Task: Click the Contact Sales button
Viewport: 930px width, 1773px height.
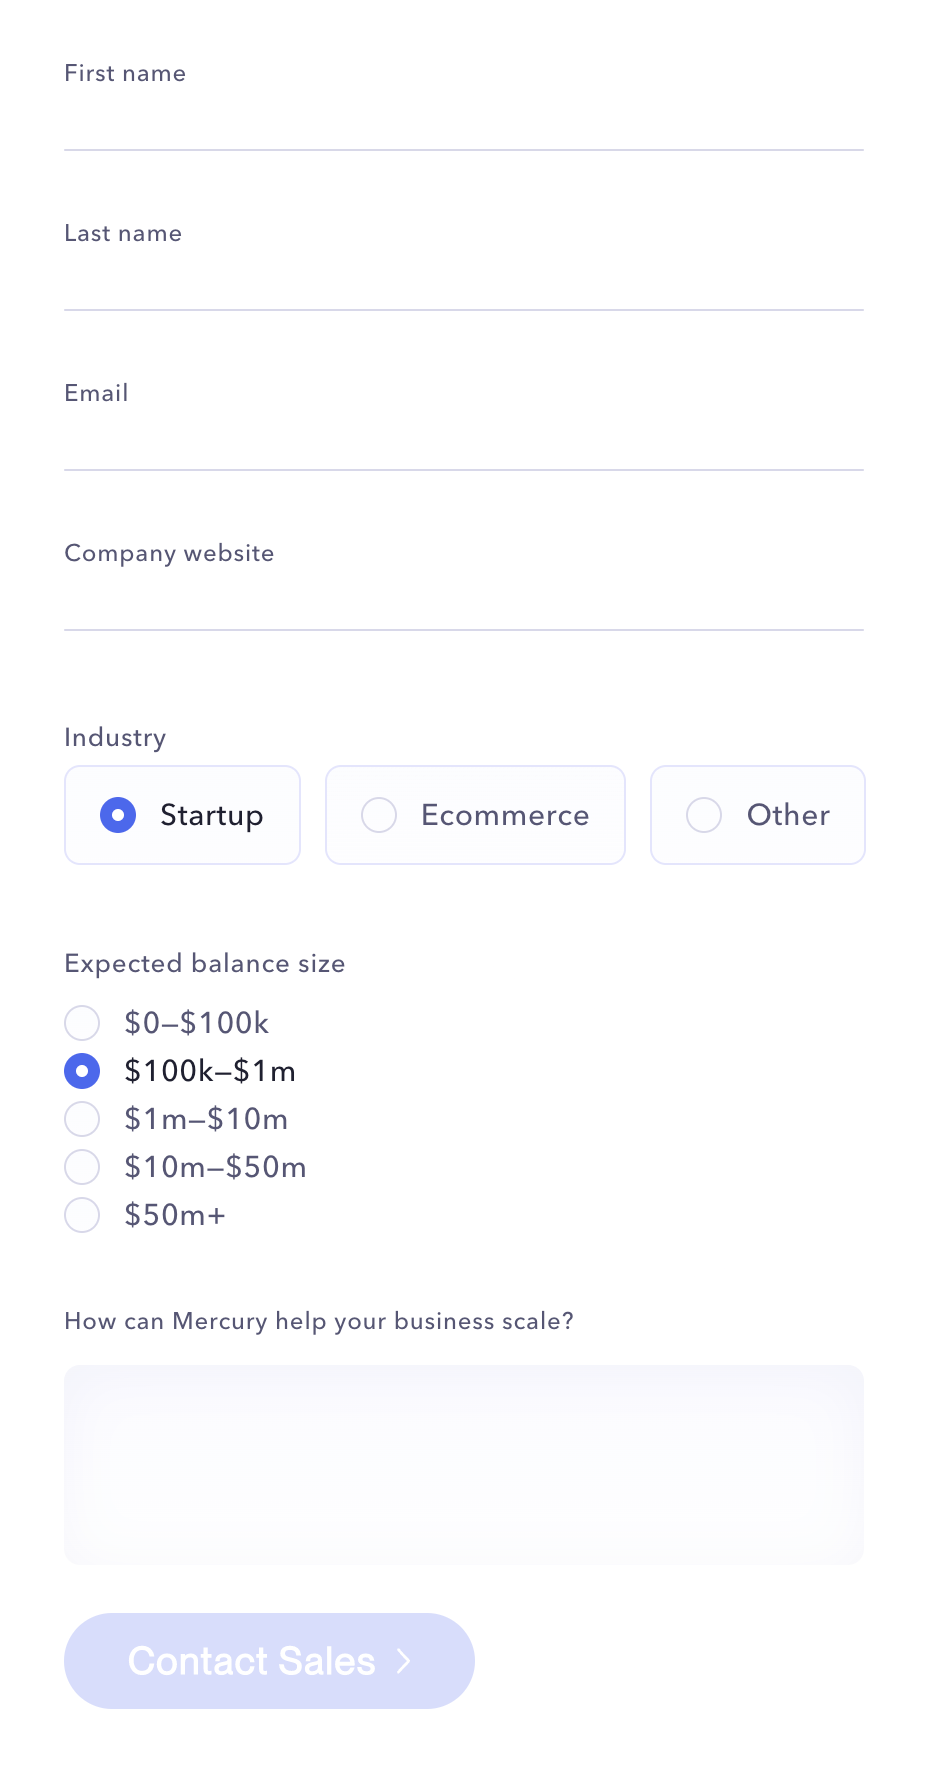Action: point(269,1660)
